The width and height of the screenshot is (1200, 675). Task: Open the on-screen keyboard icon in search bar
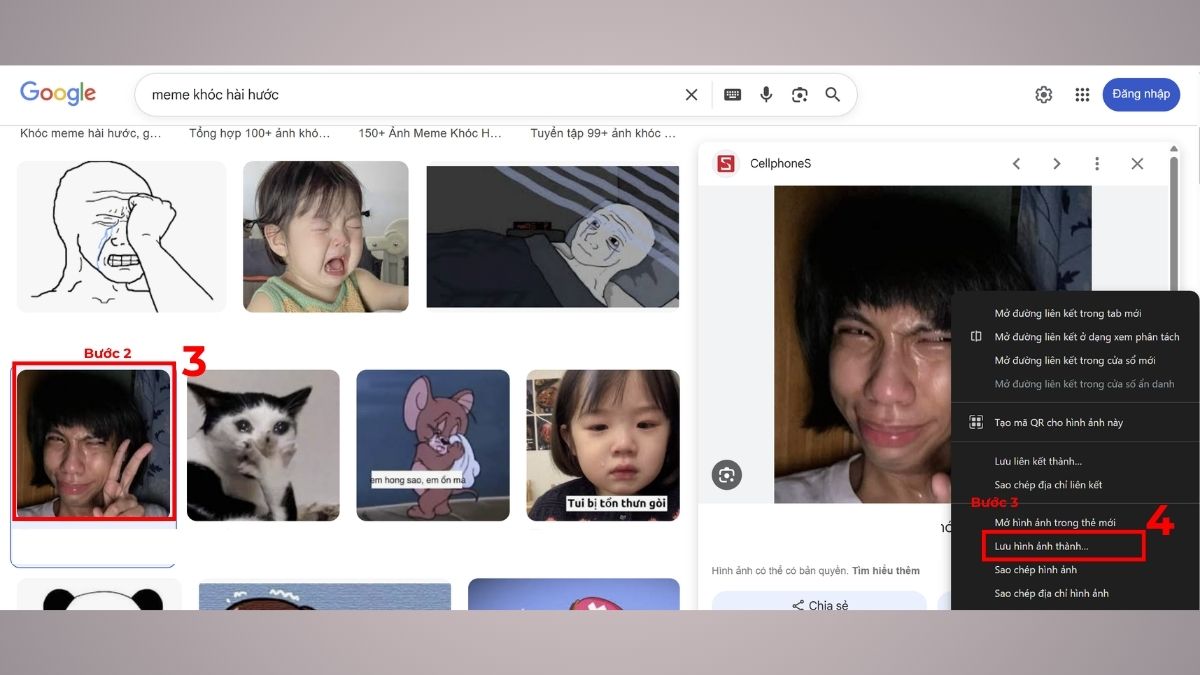click(x=732, y=94)
